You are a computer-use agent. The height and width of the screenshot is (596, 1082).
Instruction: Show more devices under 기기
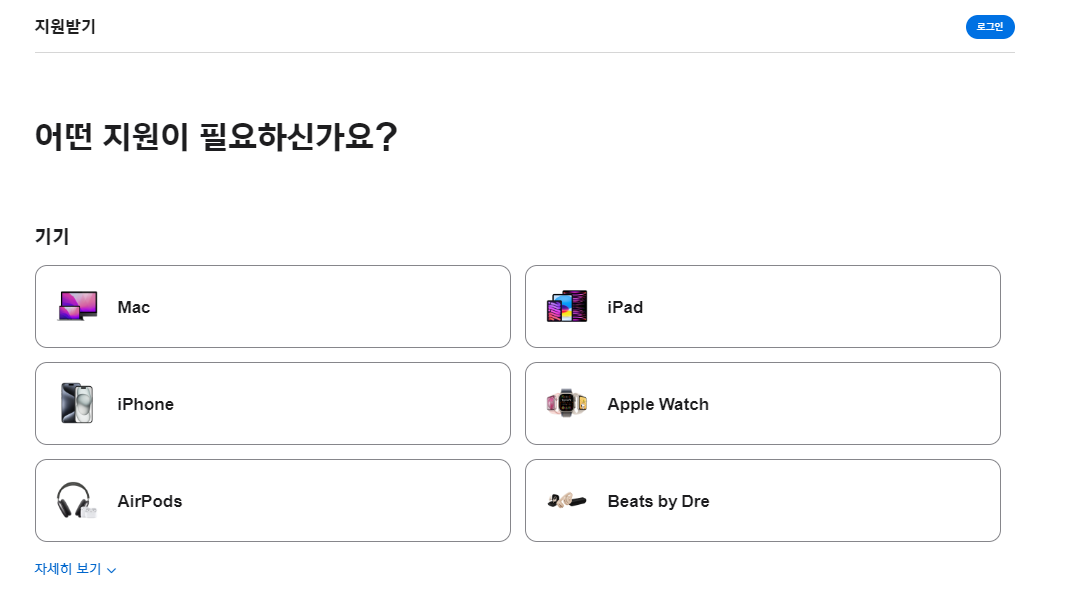pyautogui.click(x=70, y=568)
